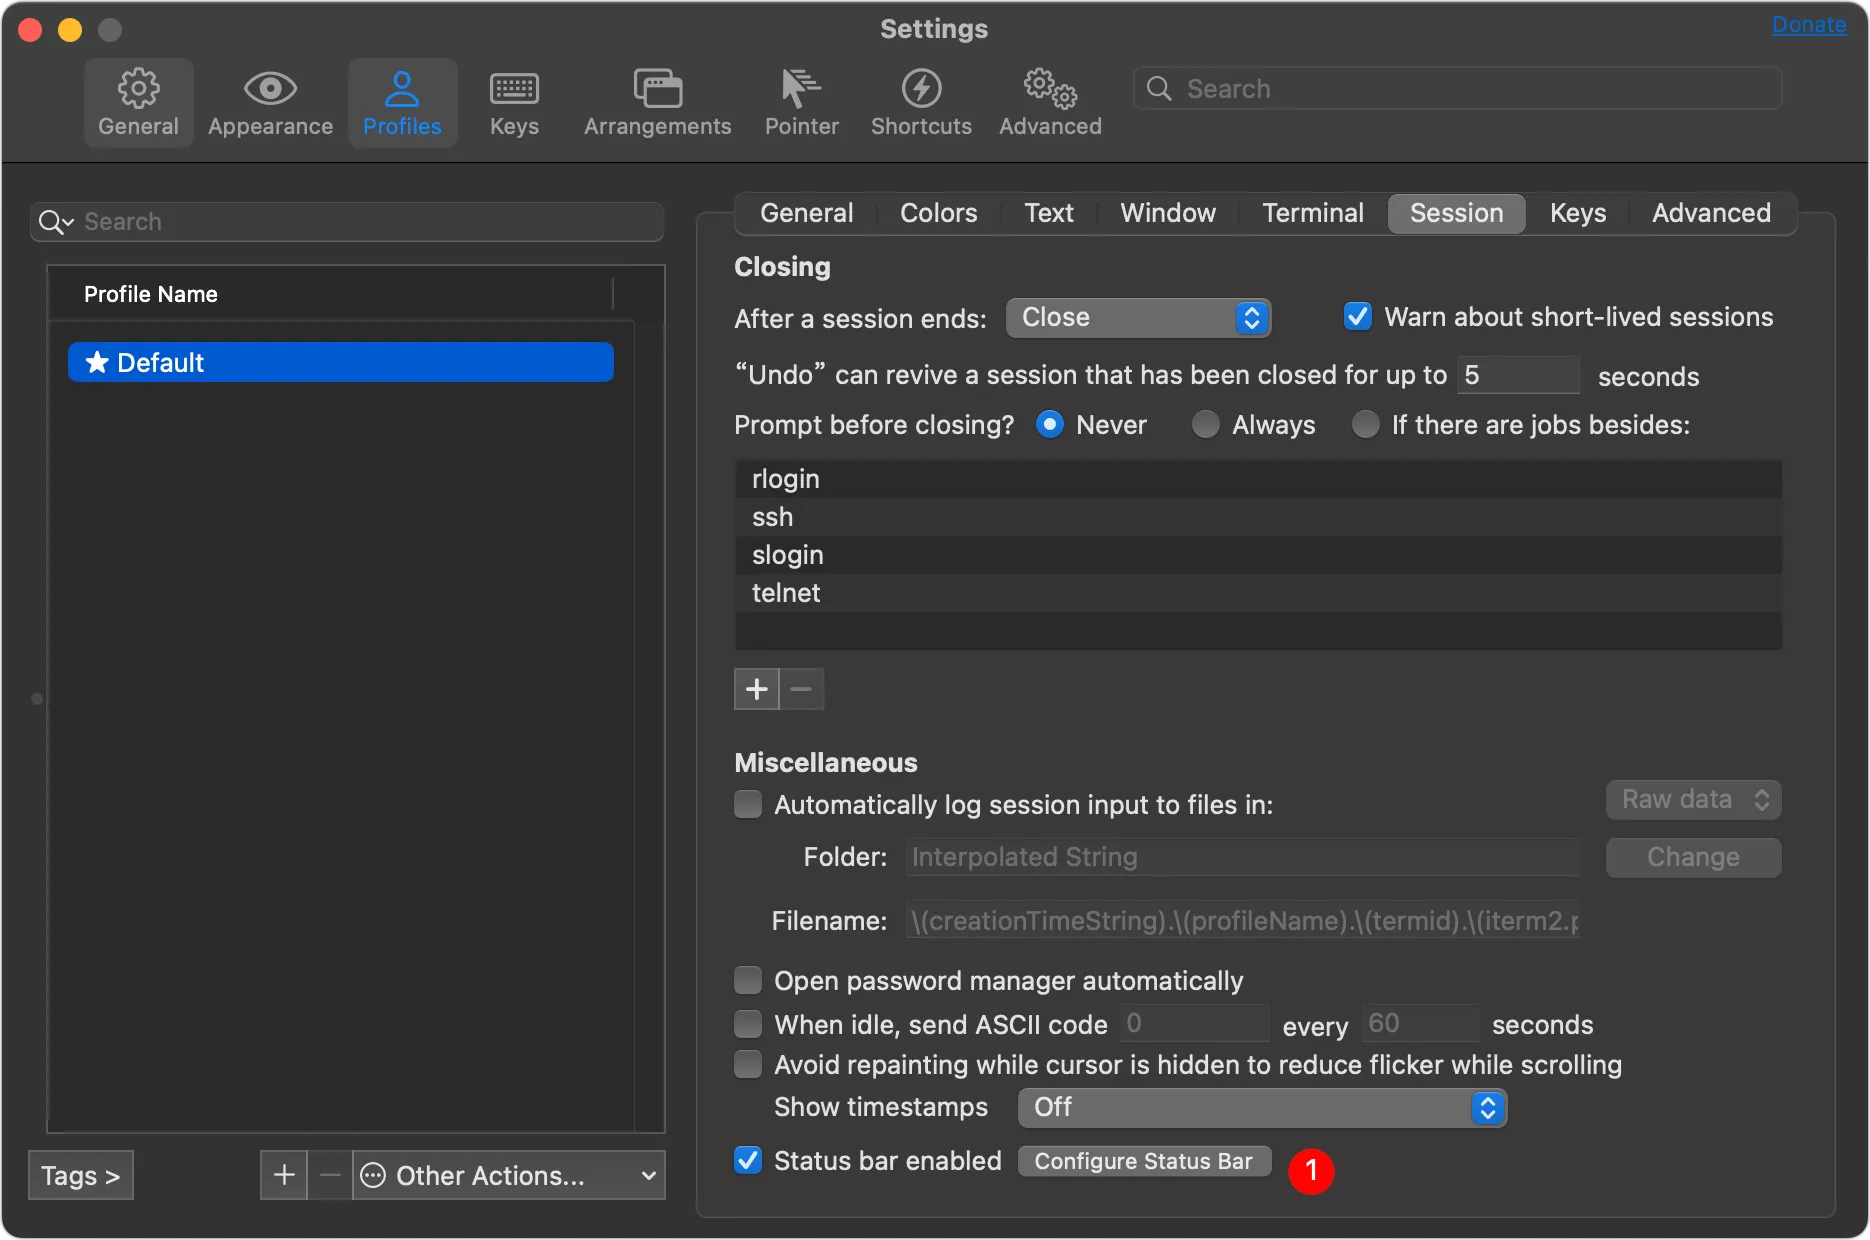Image resolution: width=1870 pixels, height=1240 pixels.
Task: Follow the Donate link
Action: pos(1808,25)
